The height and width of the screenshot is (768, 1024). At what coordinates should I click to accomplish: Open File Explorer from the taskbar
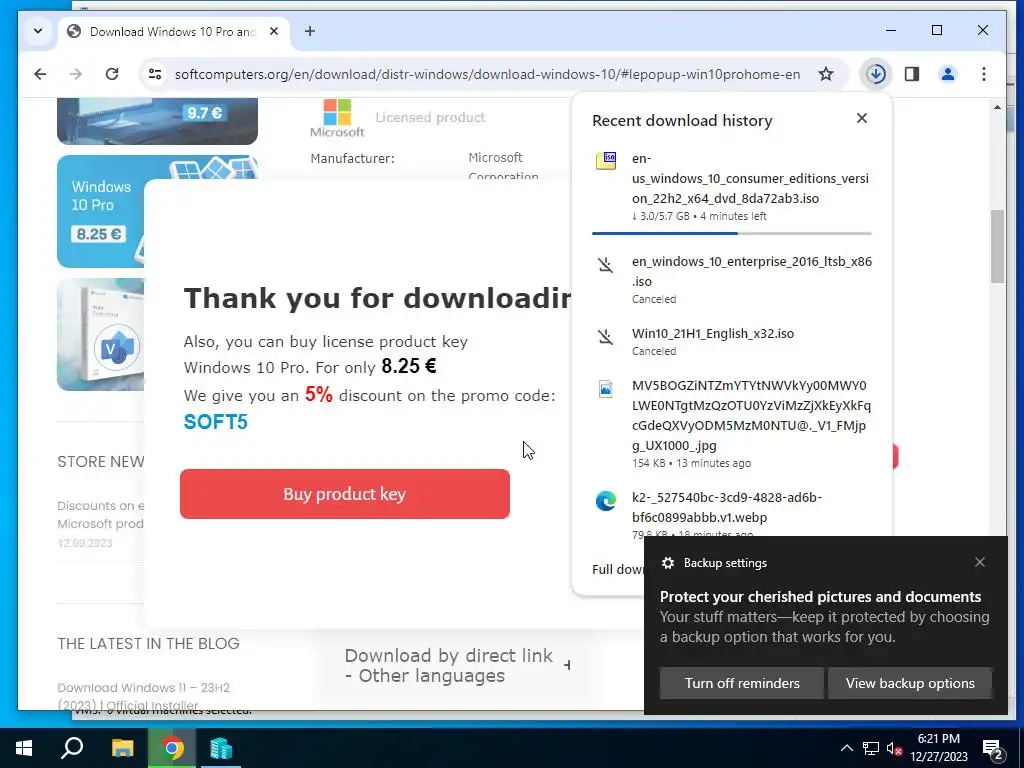click(122, 748)
